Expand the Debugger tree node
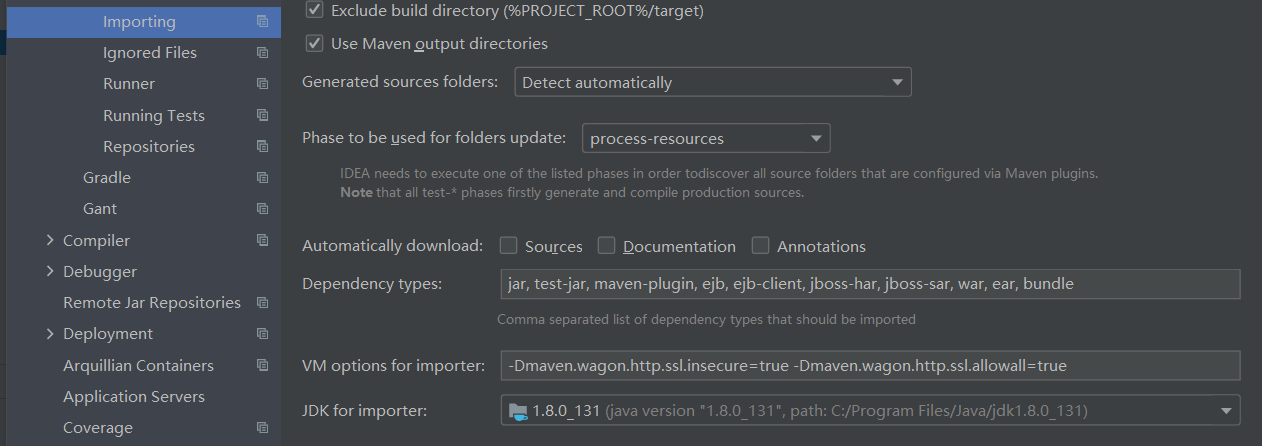Screen dimensions: 1262x446 [50, 272]
